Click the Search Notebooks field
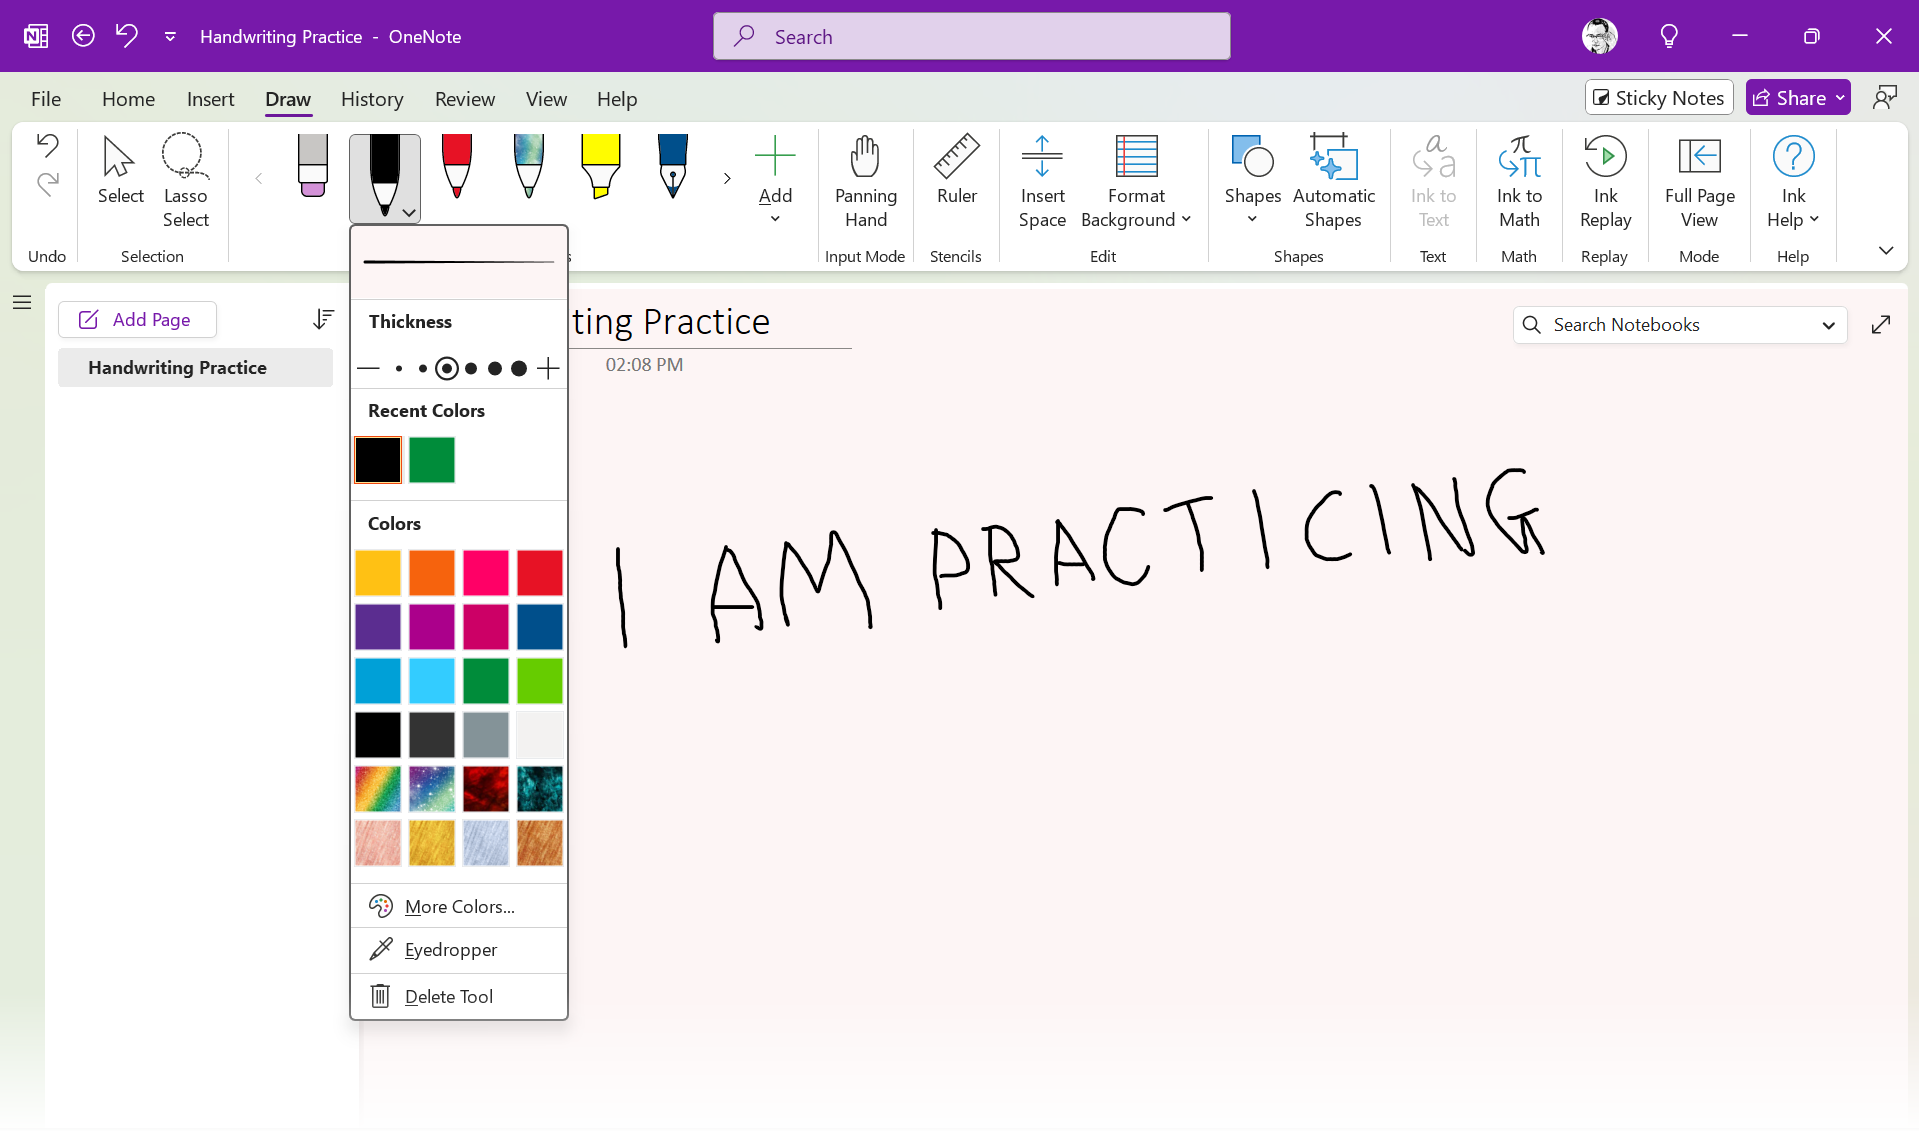 click(x=1679, y=325)
